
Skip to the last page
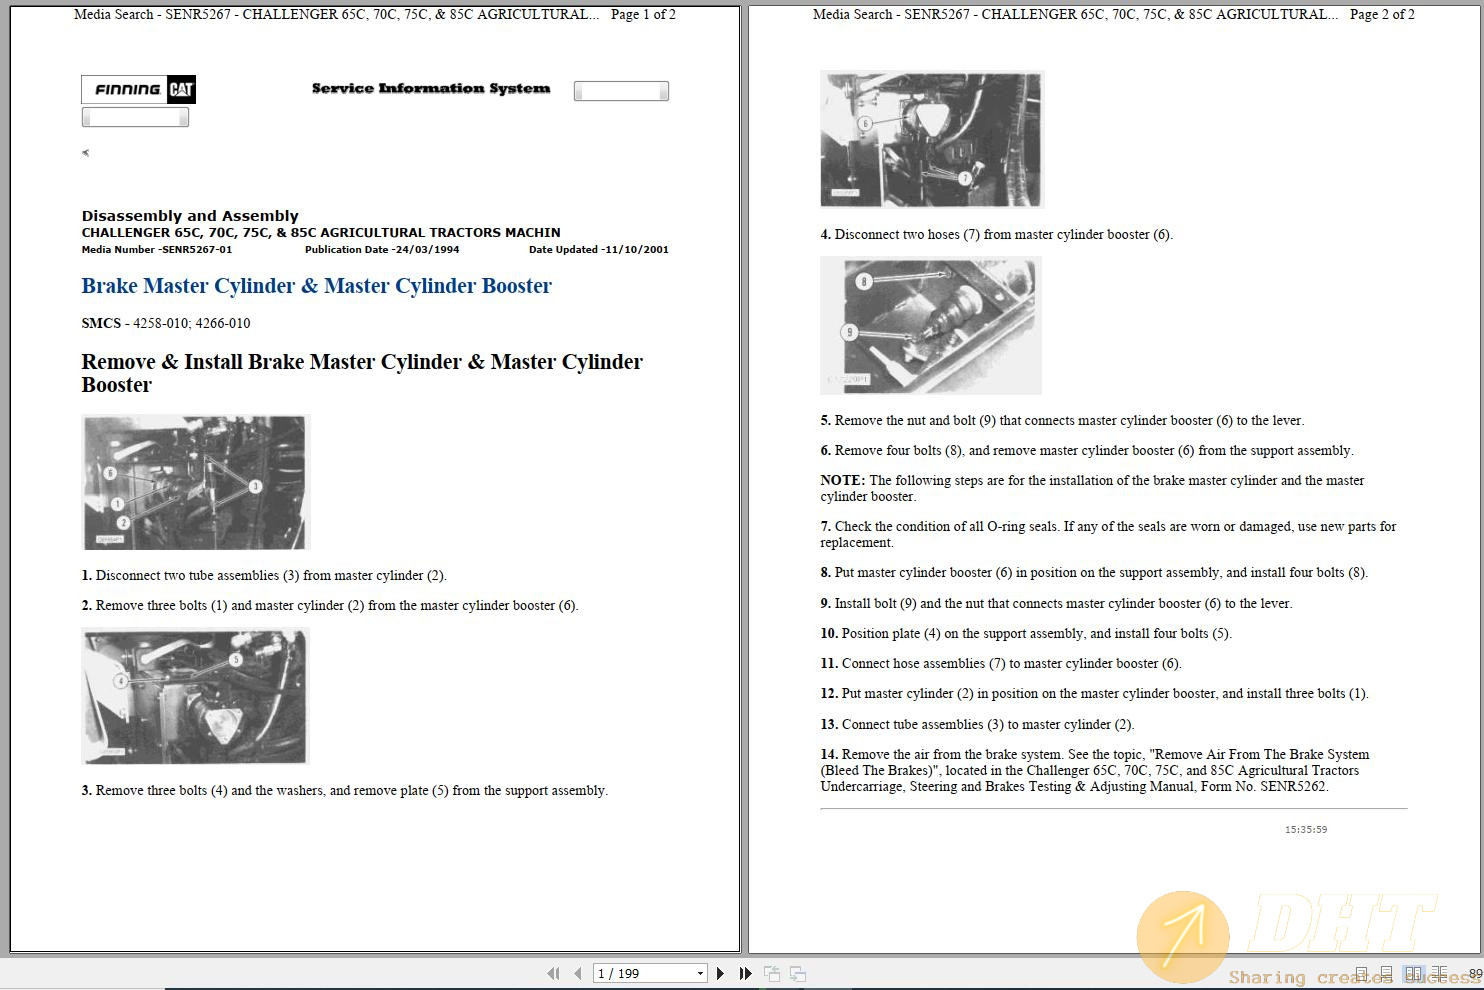[745, 973]
